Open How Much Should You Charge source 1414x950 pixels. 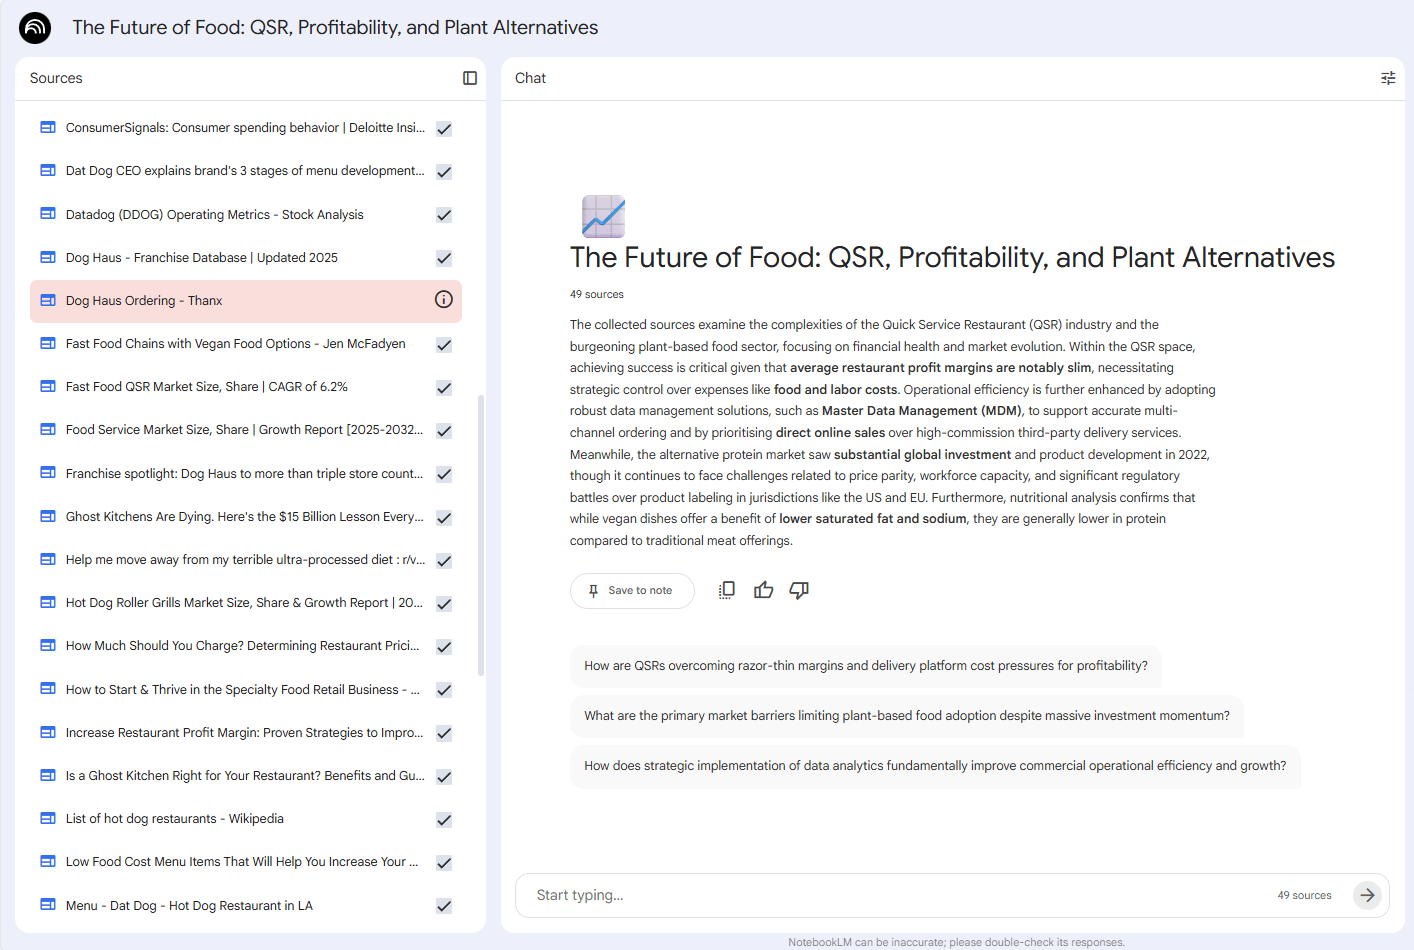[243, 646]
